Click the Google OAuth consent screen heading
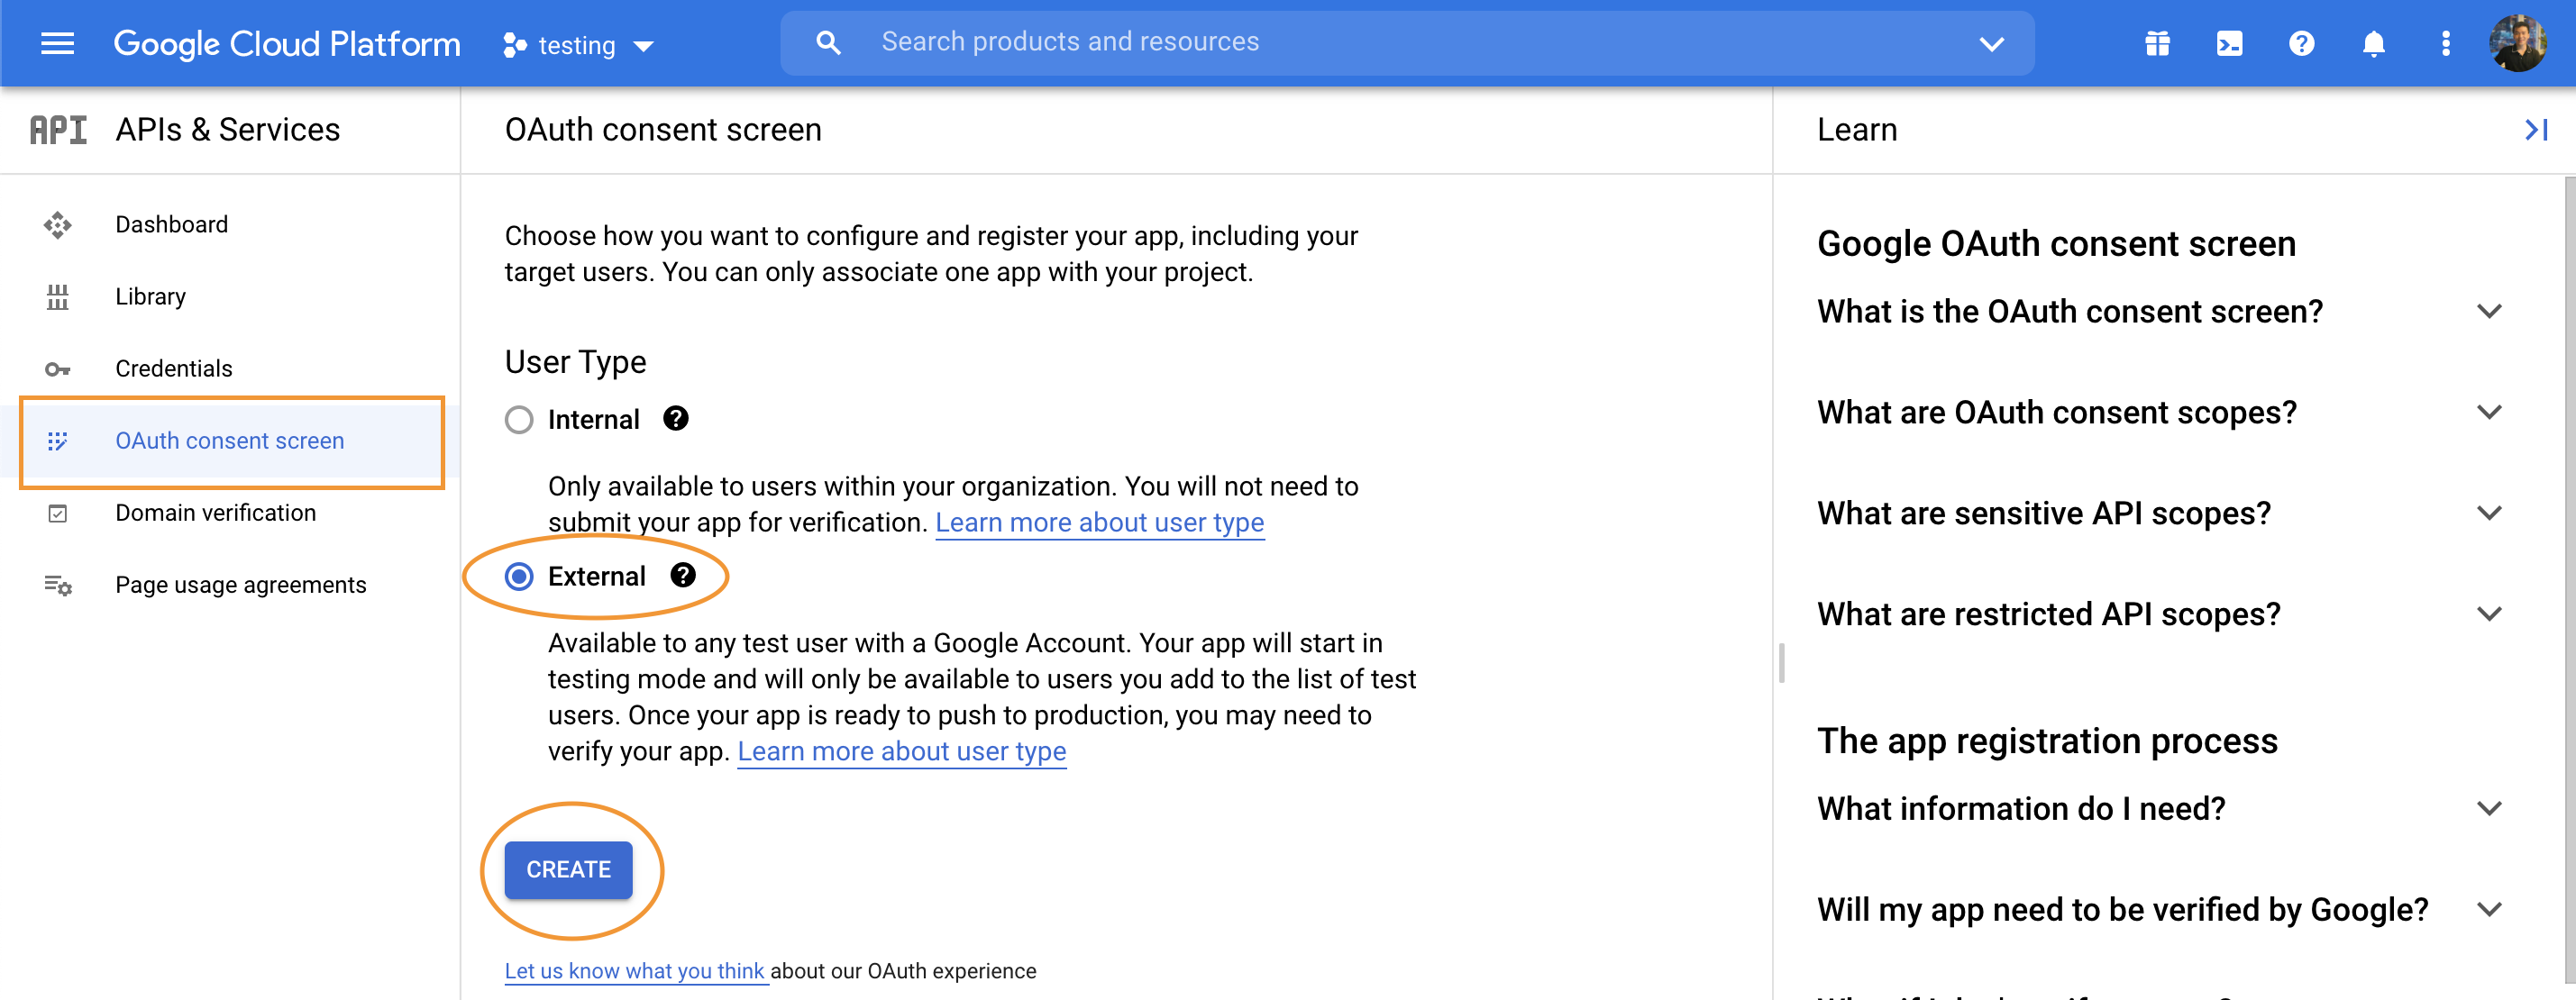The width and height of the screenshot is (2576, 1000). pos(2056,243)
